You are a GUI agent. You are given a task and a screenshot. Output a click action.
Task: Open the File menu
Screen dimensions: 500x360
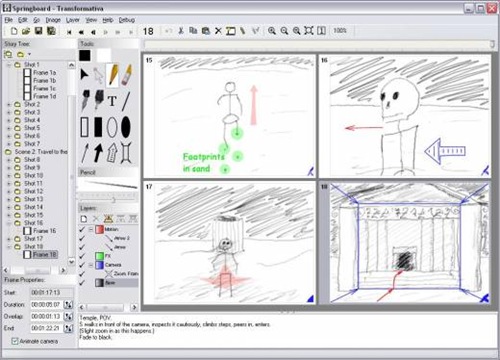click(8, 20)
